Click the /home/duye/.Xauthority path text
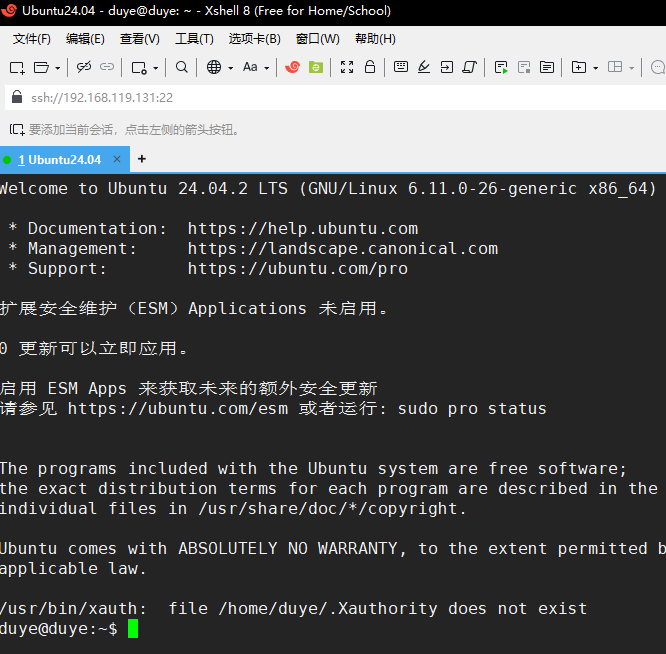This screenshot has width=666, height=654. click(328, 609)
